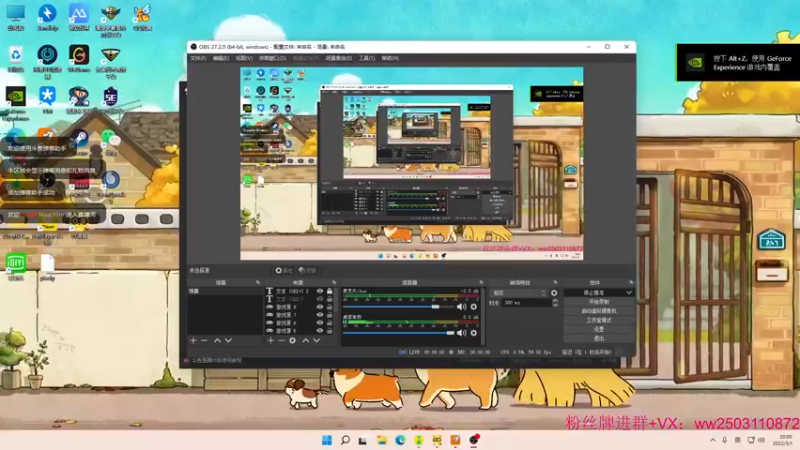Pop out the 控件 dock panel
Screen dimensions: 800x450
pyautogui.click(x=631, y=282)
